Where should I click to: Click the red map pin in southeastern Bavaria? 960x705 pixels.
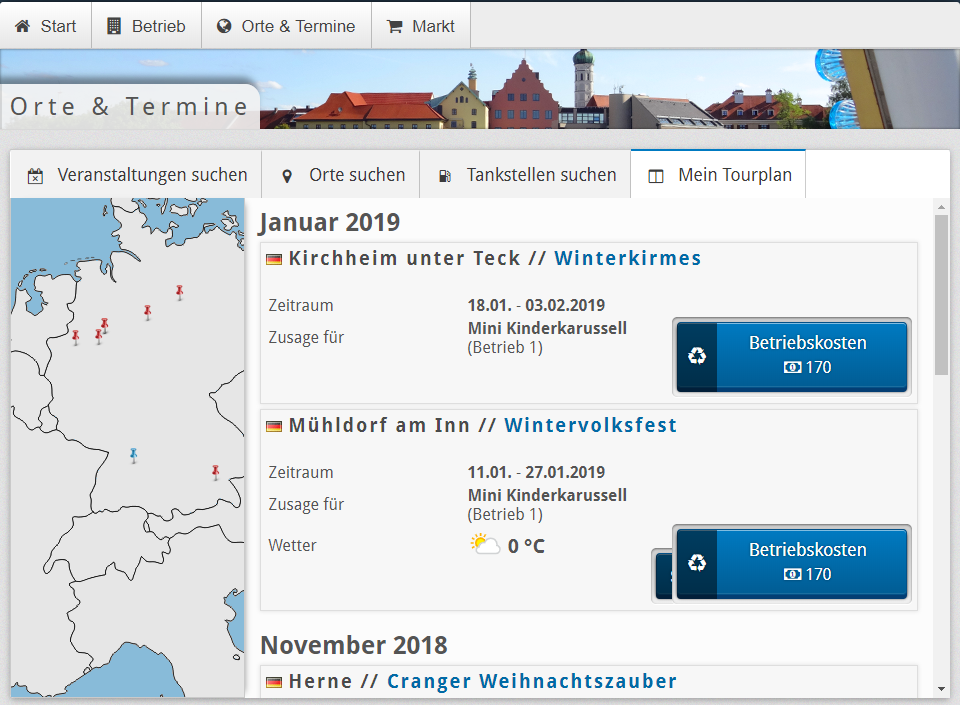215,471
